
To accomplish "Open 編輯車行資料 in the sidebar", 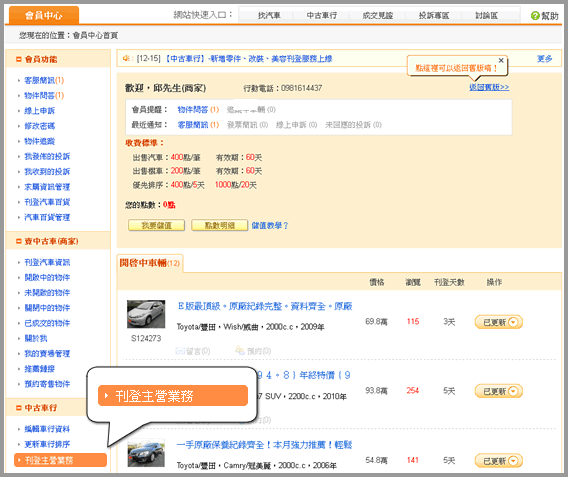I will coord(47,429).
